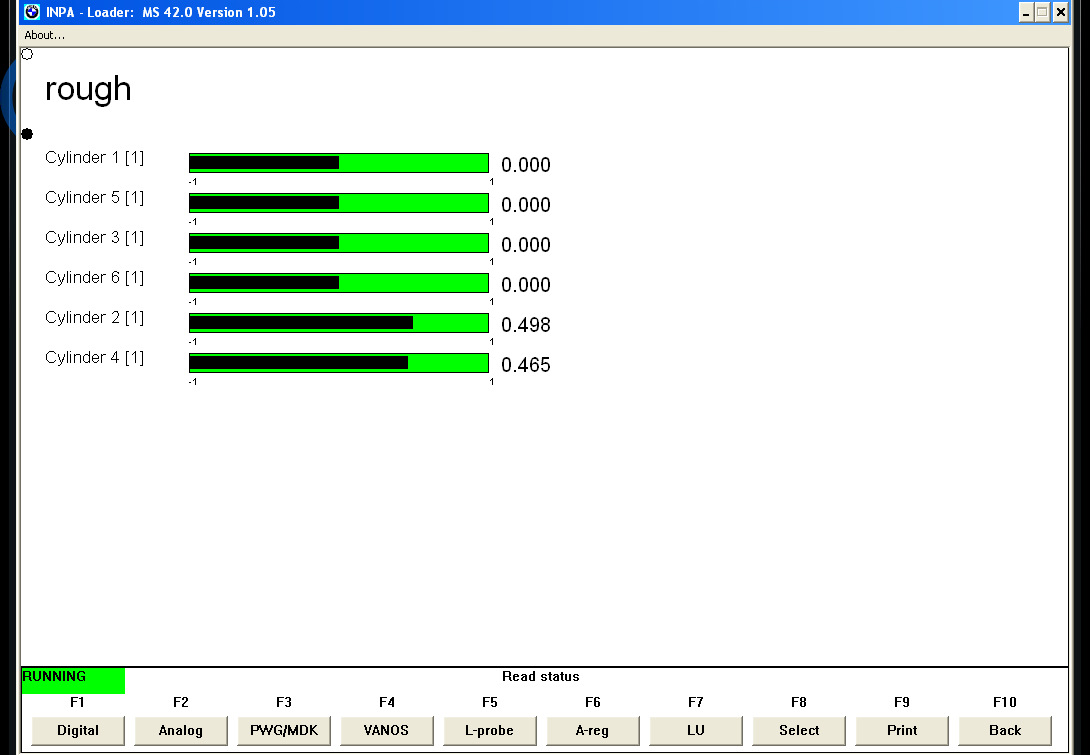Screen dimensions: 1090x755
Task: Click the hollow circle marker above 'rough'
Action: pyautogui.click(x=27, y=54)
